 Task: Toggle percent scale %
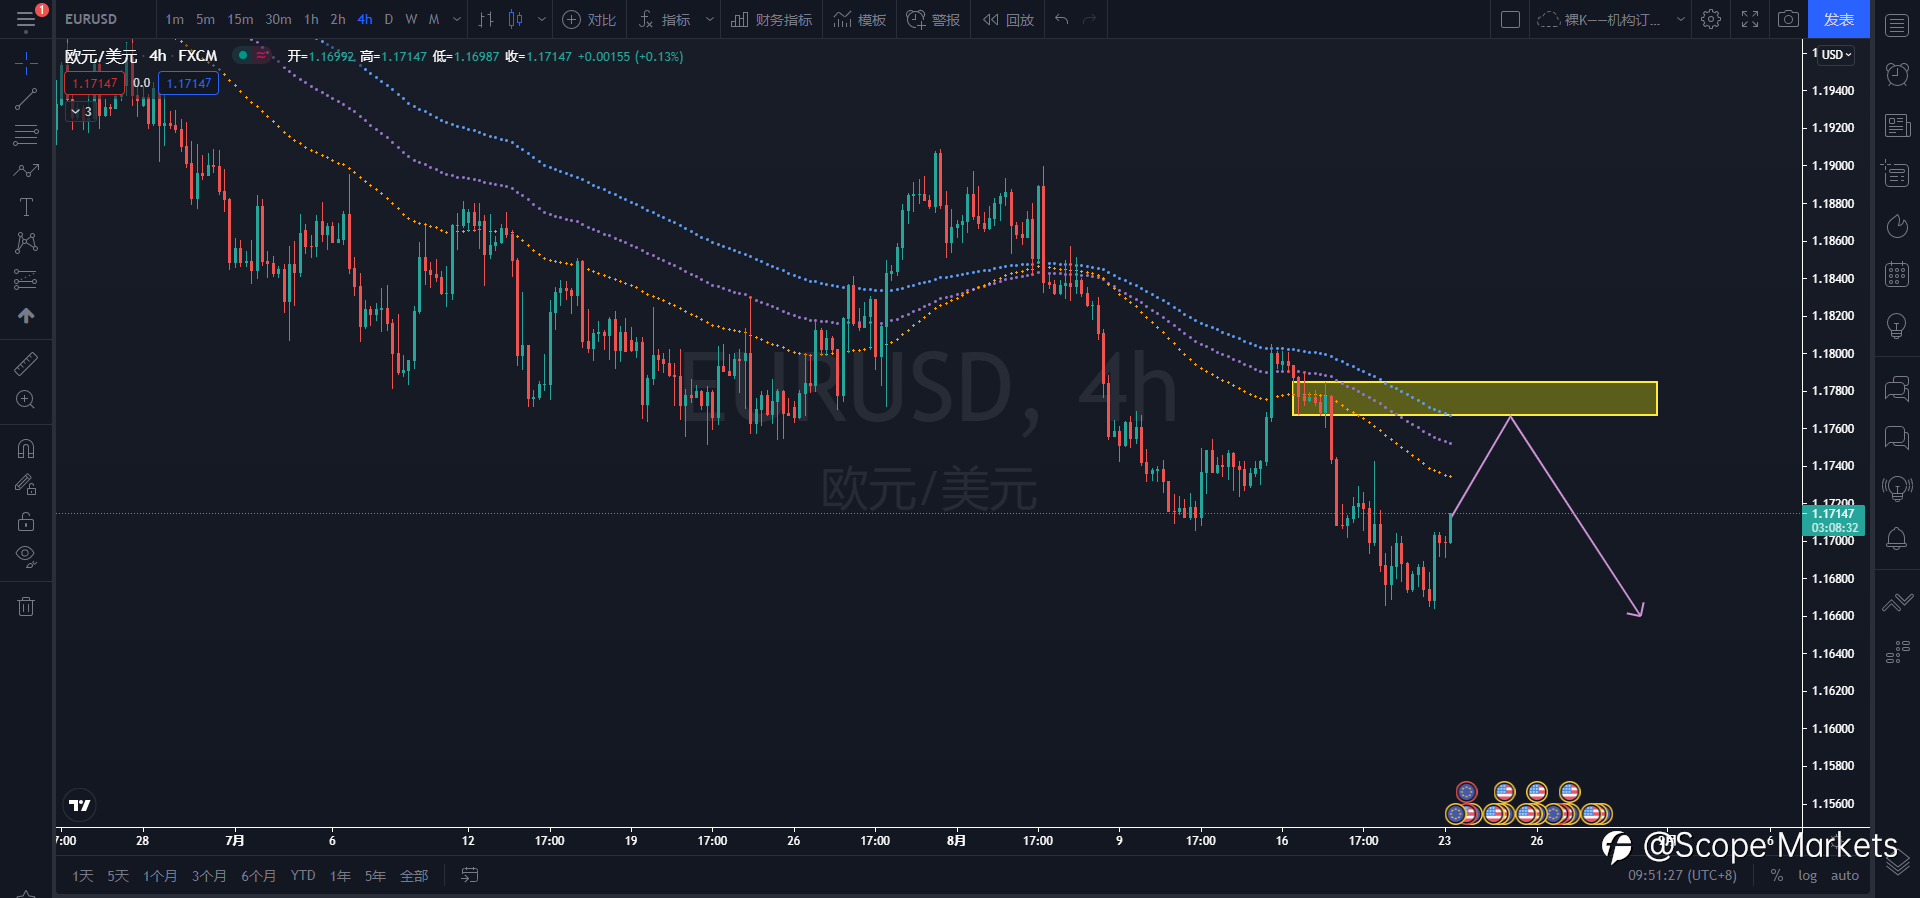(1777, 876)
